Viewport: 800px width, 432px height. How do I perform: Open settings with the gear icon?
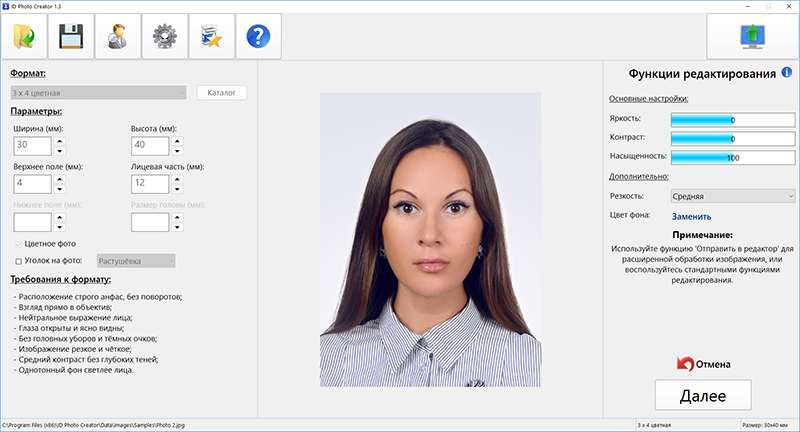click(164, 37)
